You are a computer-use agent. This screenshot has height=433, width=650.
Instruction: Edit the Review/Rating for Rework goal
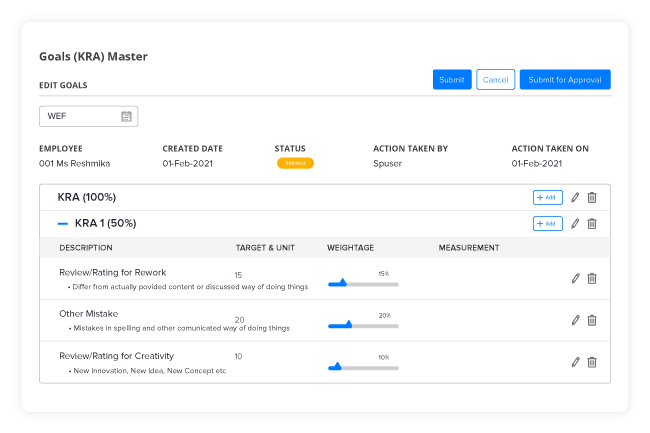[x=575, y=279]
